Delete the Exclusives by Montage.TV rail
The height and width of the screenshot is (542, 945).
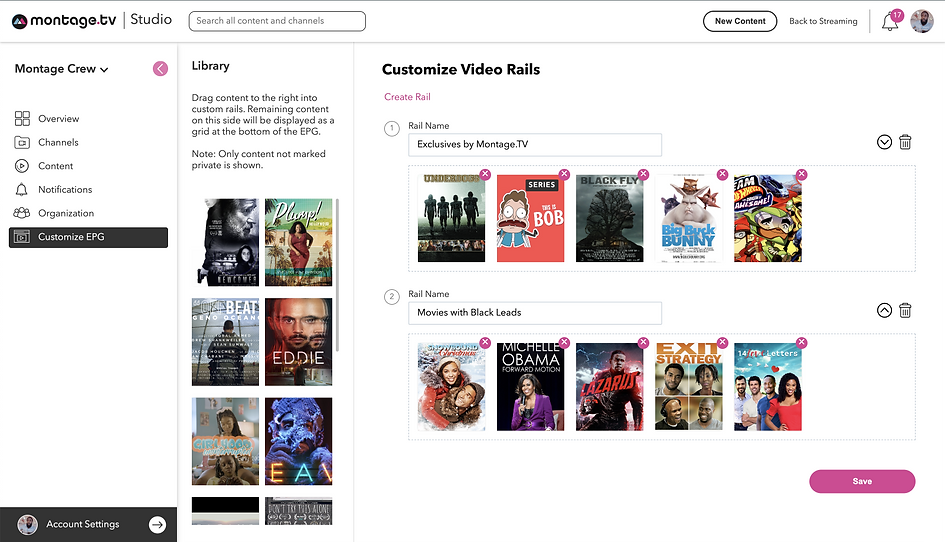coord(905,142)
